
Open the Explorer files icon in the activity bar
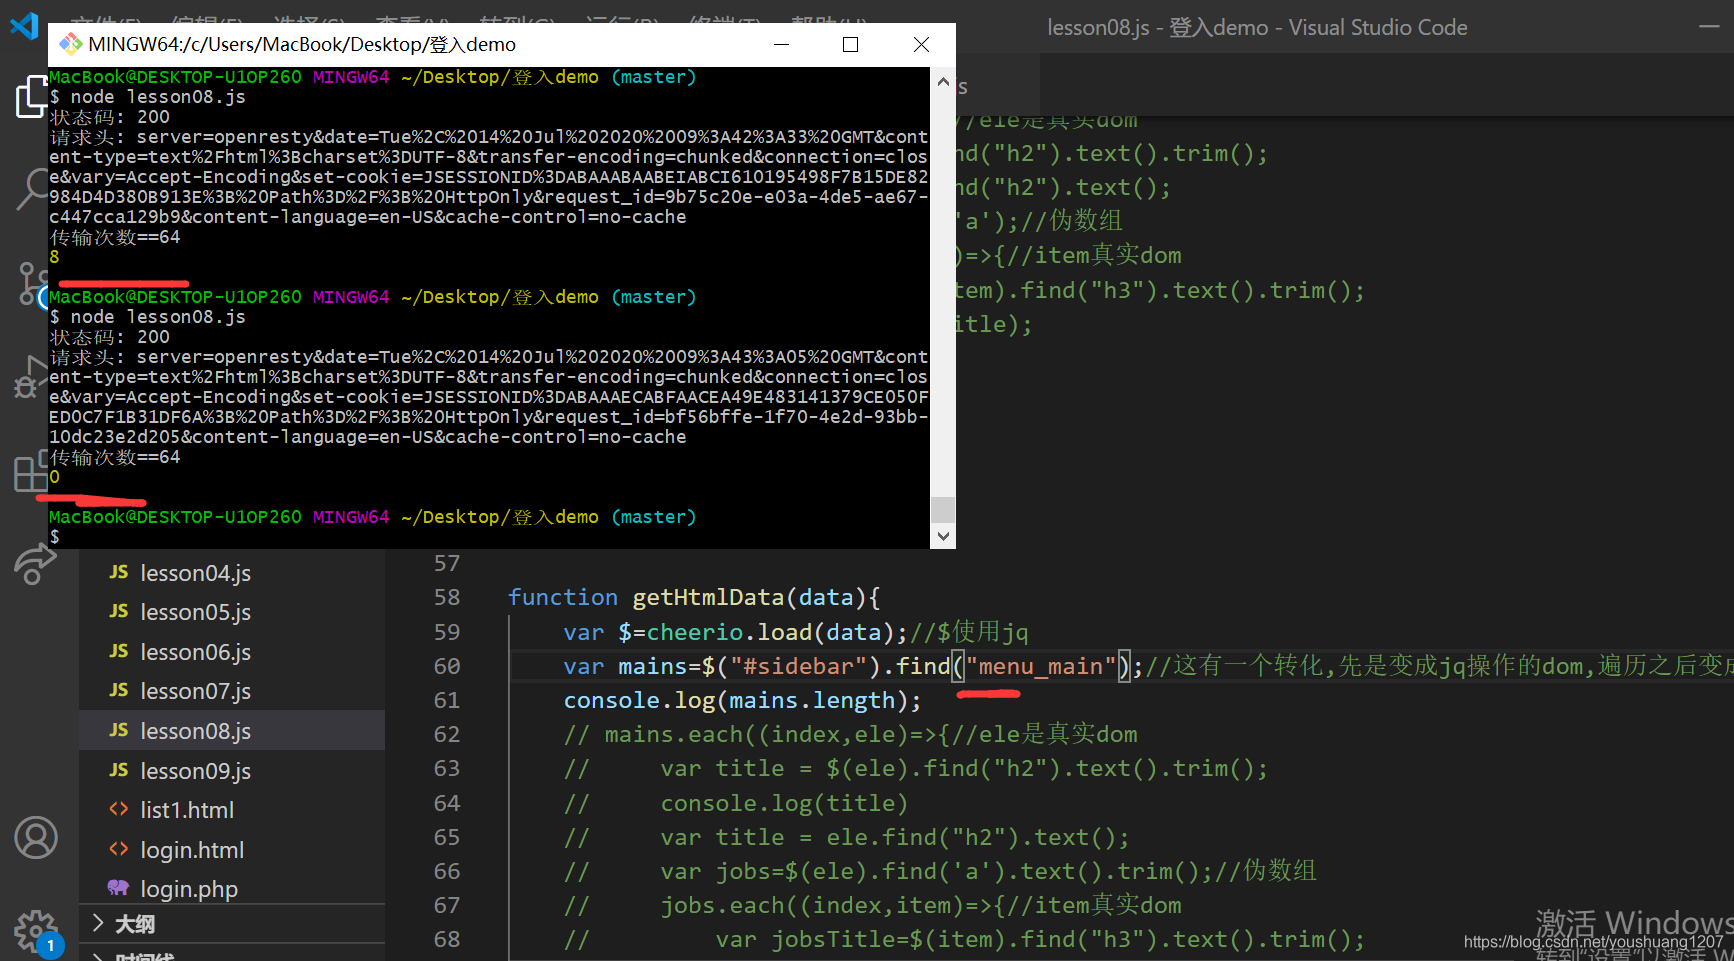click(x=30, y=97)
